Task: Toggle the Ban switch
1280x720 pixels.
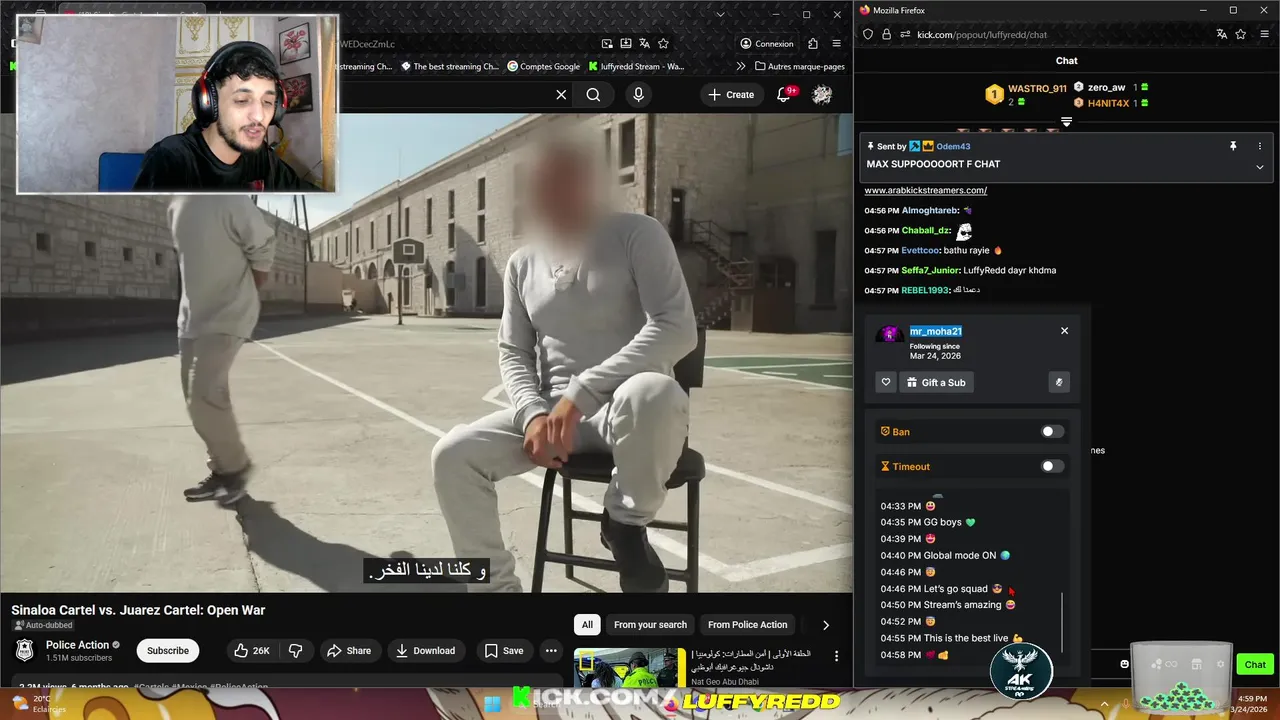Action: (x=1052, y=432)
